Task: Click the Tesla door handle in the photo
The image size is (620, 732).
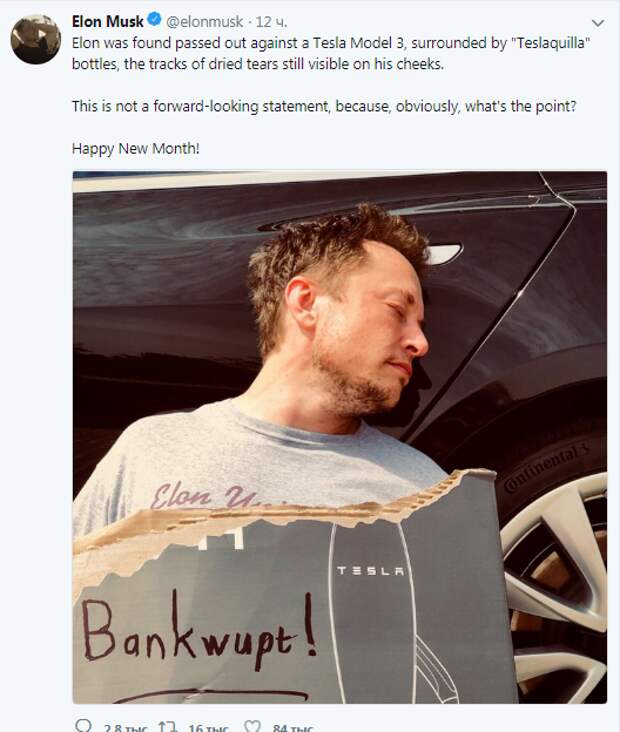Action: click(444, 254)
